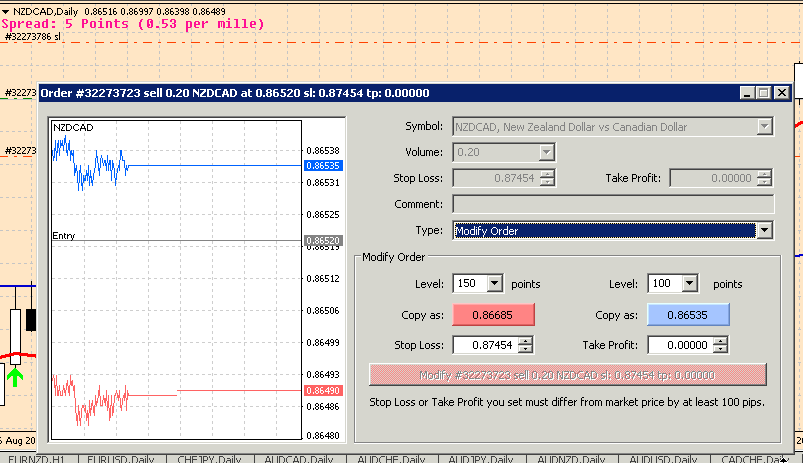Copy stop loss value 0.86685
The width and height of the screenshot is (803, 463).
(x=493, y=314)
